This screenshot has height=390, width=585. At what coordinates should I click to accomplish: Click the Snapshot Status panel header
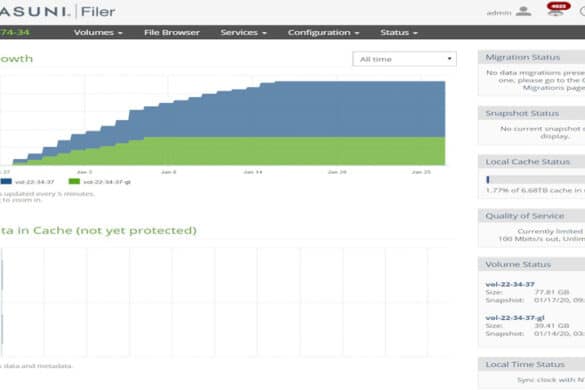(x=531, y=113)
